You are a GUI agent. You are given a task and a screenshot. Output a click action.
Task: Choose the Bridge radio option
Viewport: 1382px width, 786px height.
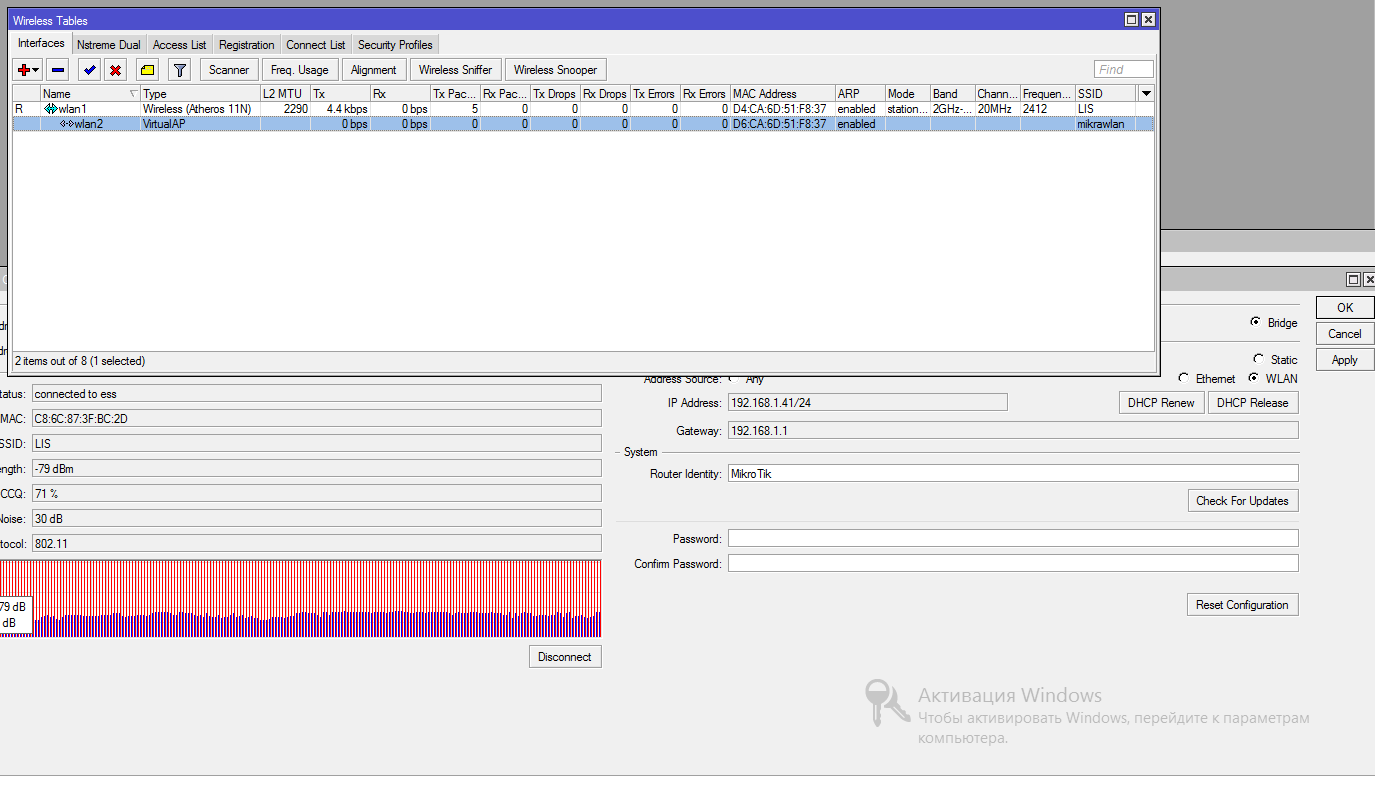click(x=1255, y=323)
